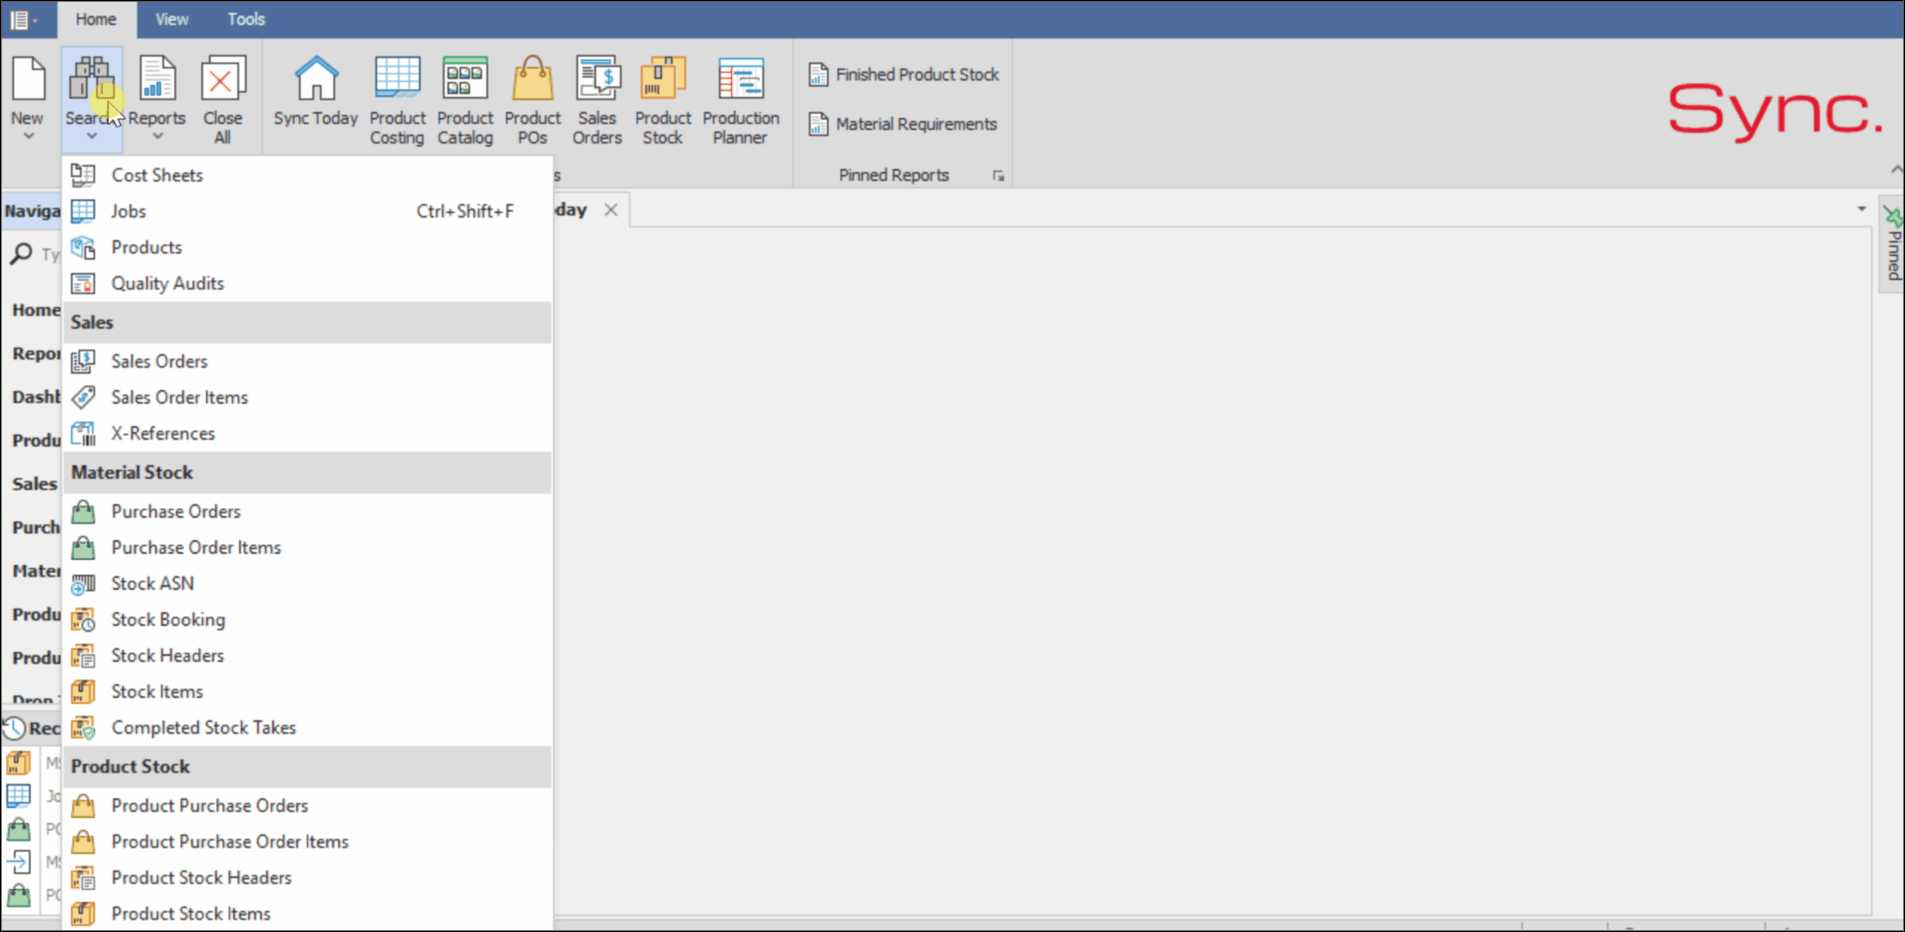Select Sales Order Items menu entry

click(307, 397)
